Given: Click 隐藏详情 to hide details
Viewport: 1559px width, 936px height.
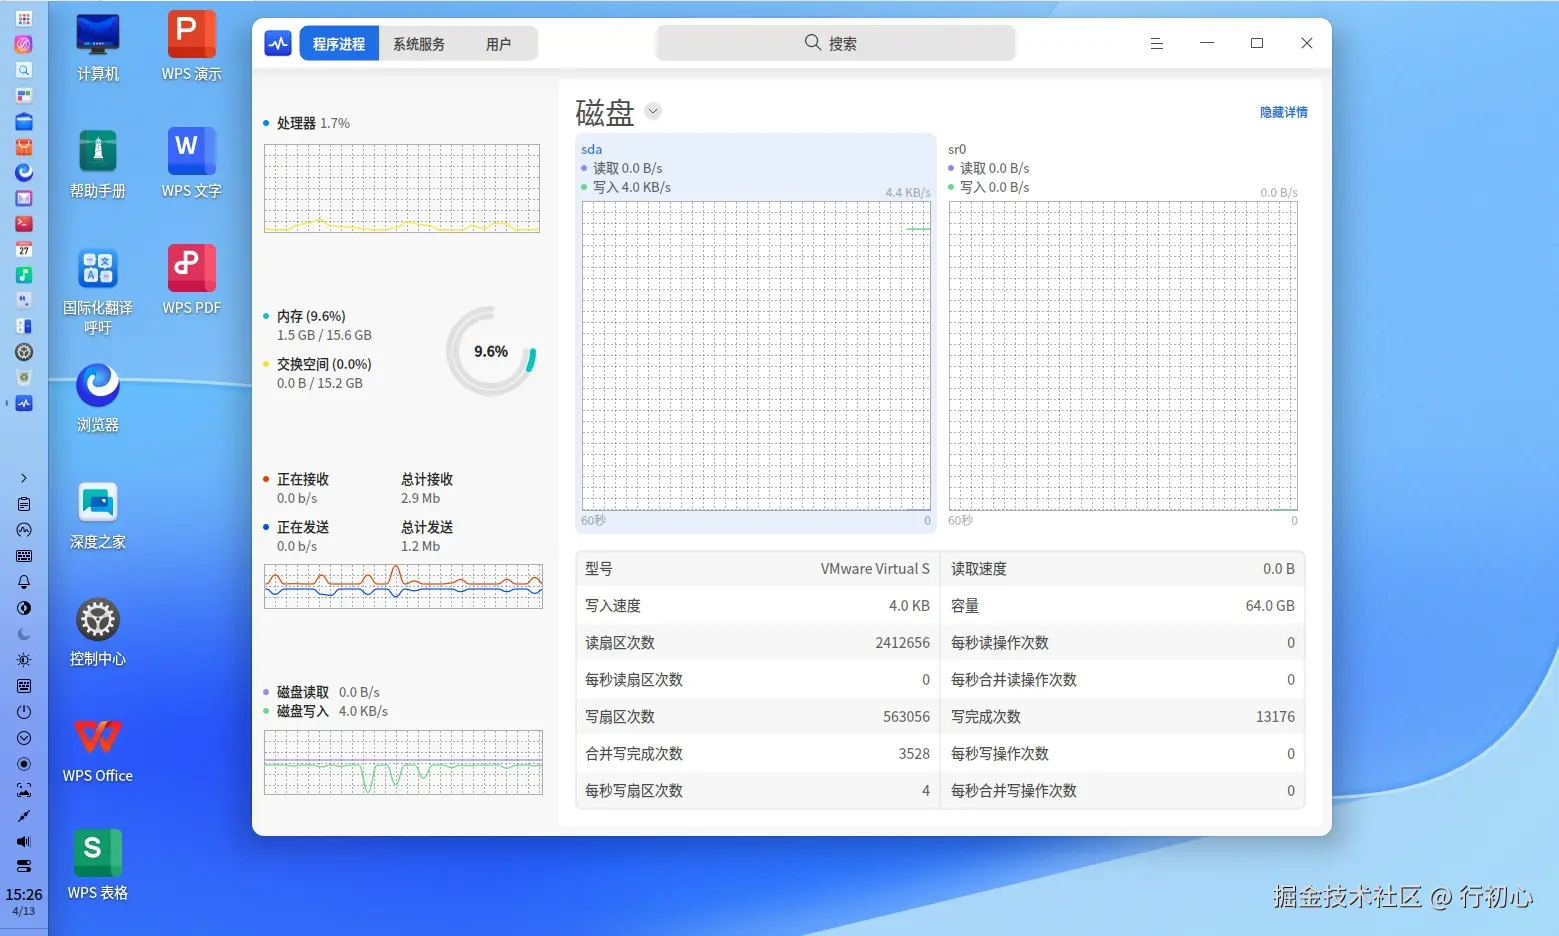Looking at the screenshot, I should pos(1284,112).
